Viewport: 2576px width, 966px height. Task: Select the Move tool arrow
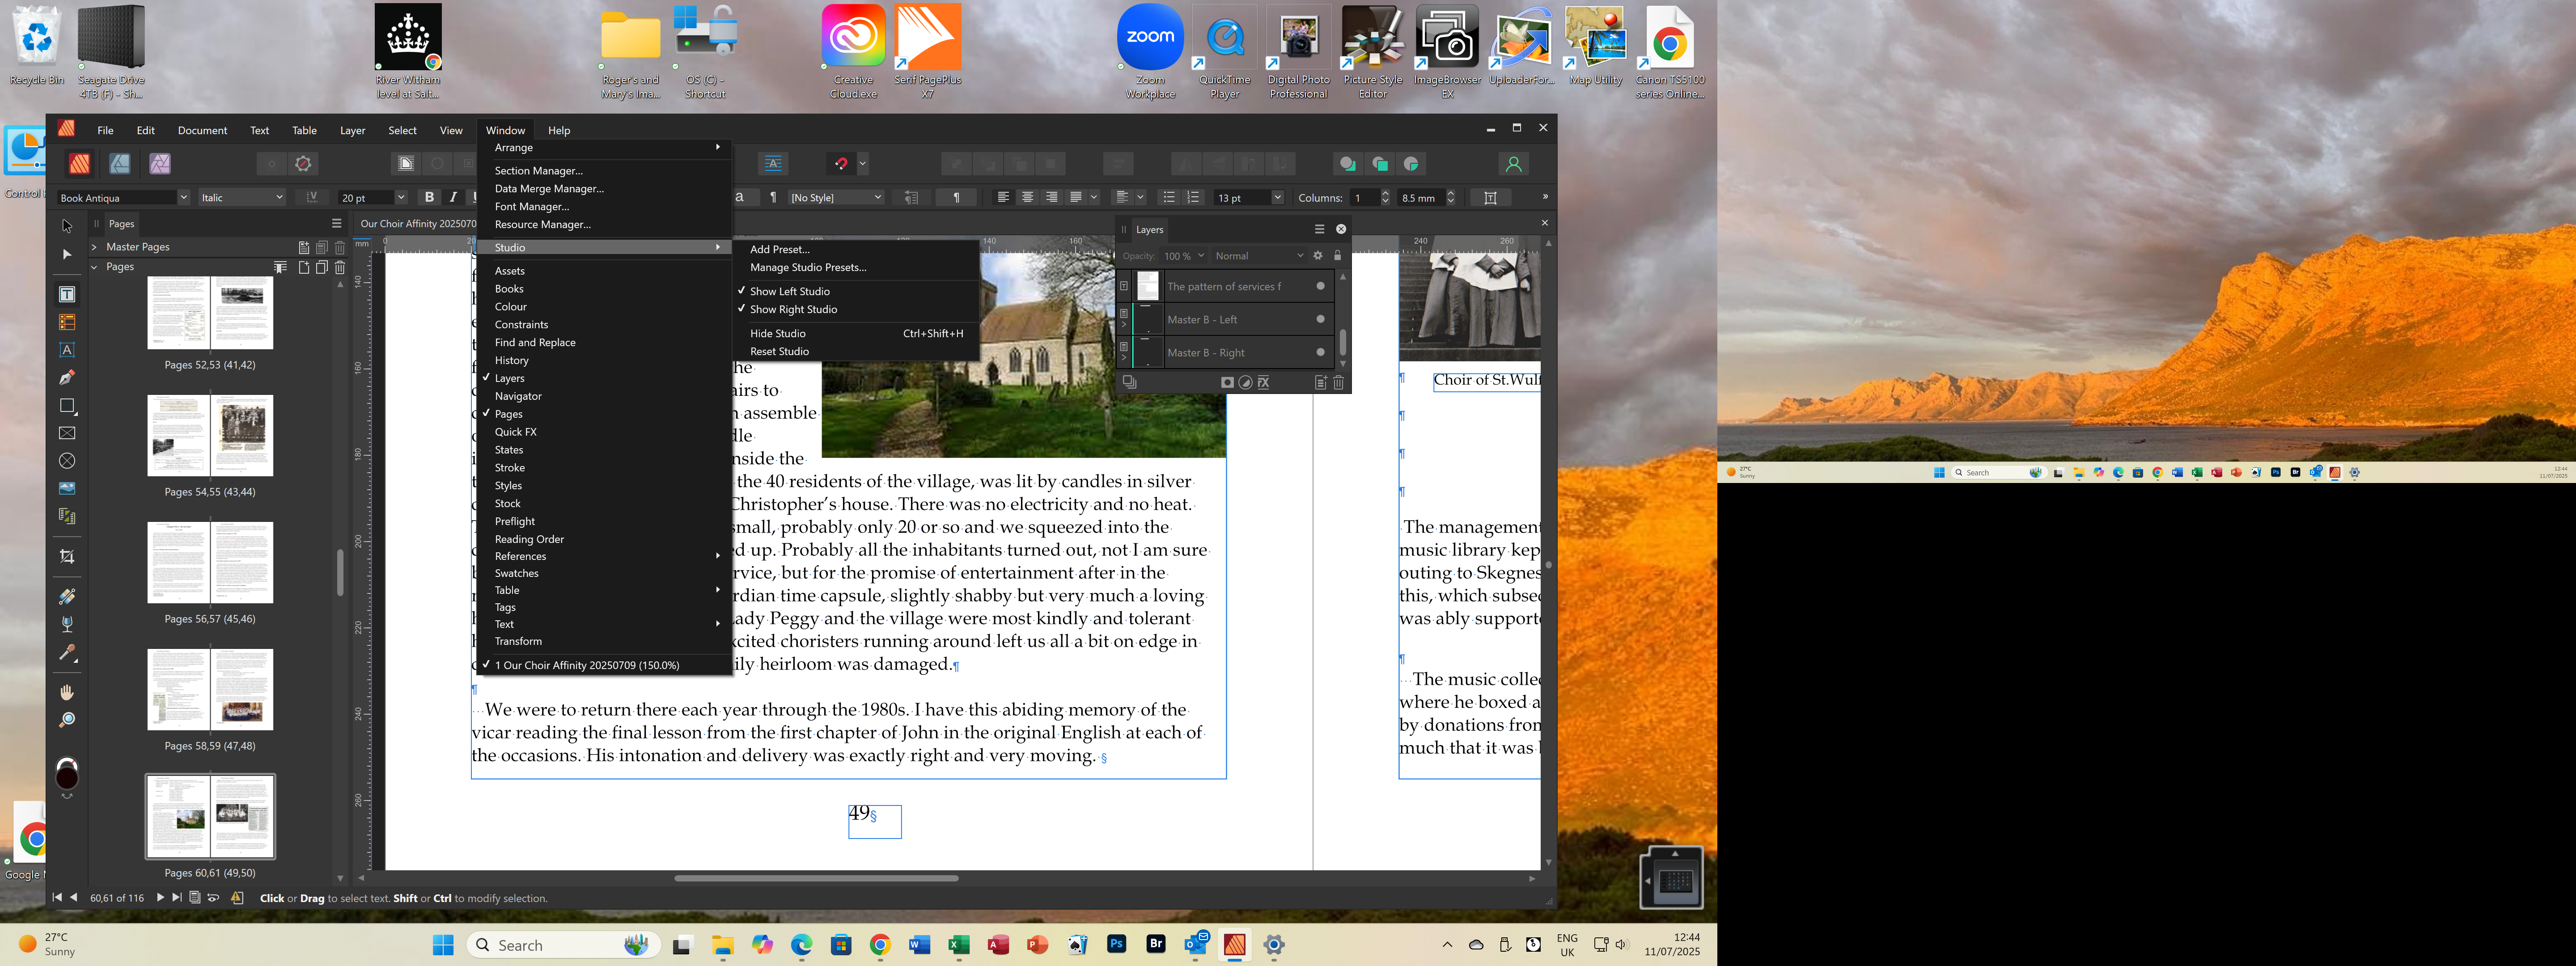pyautogui.click(x=67, y=226)
